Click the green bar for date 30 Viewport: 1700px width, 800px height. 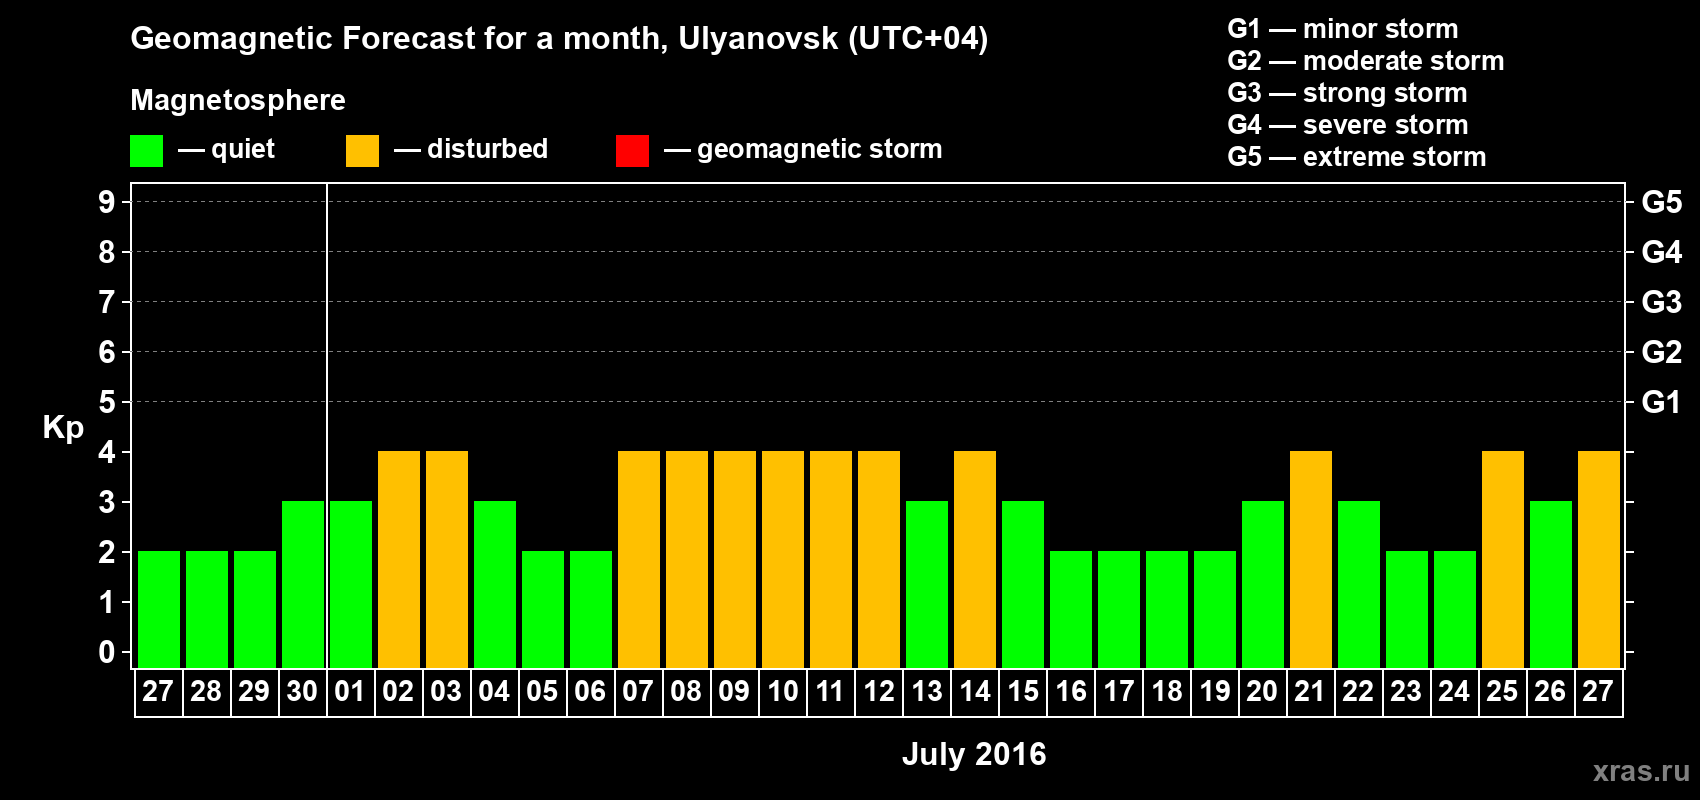(303, 585)
